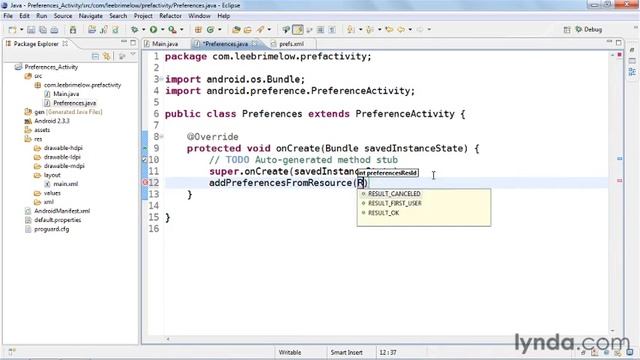
Task: Click the Open Task folder icon
Action: pos(248,30)
